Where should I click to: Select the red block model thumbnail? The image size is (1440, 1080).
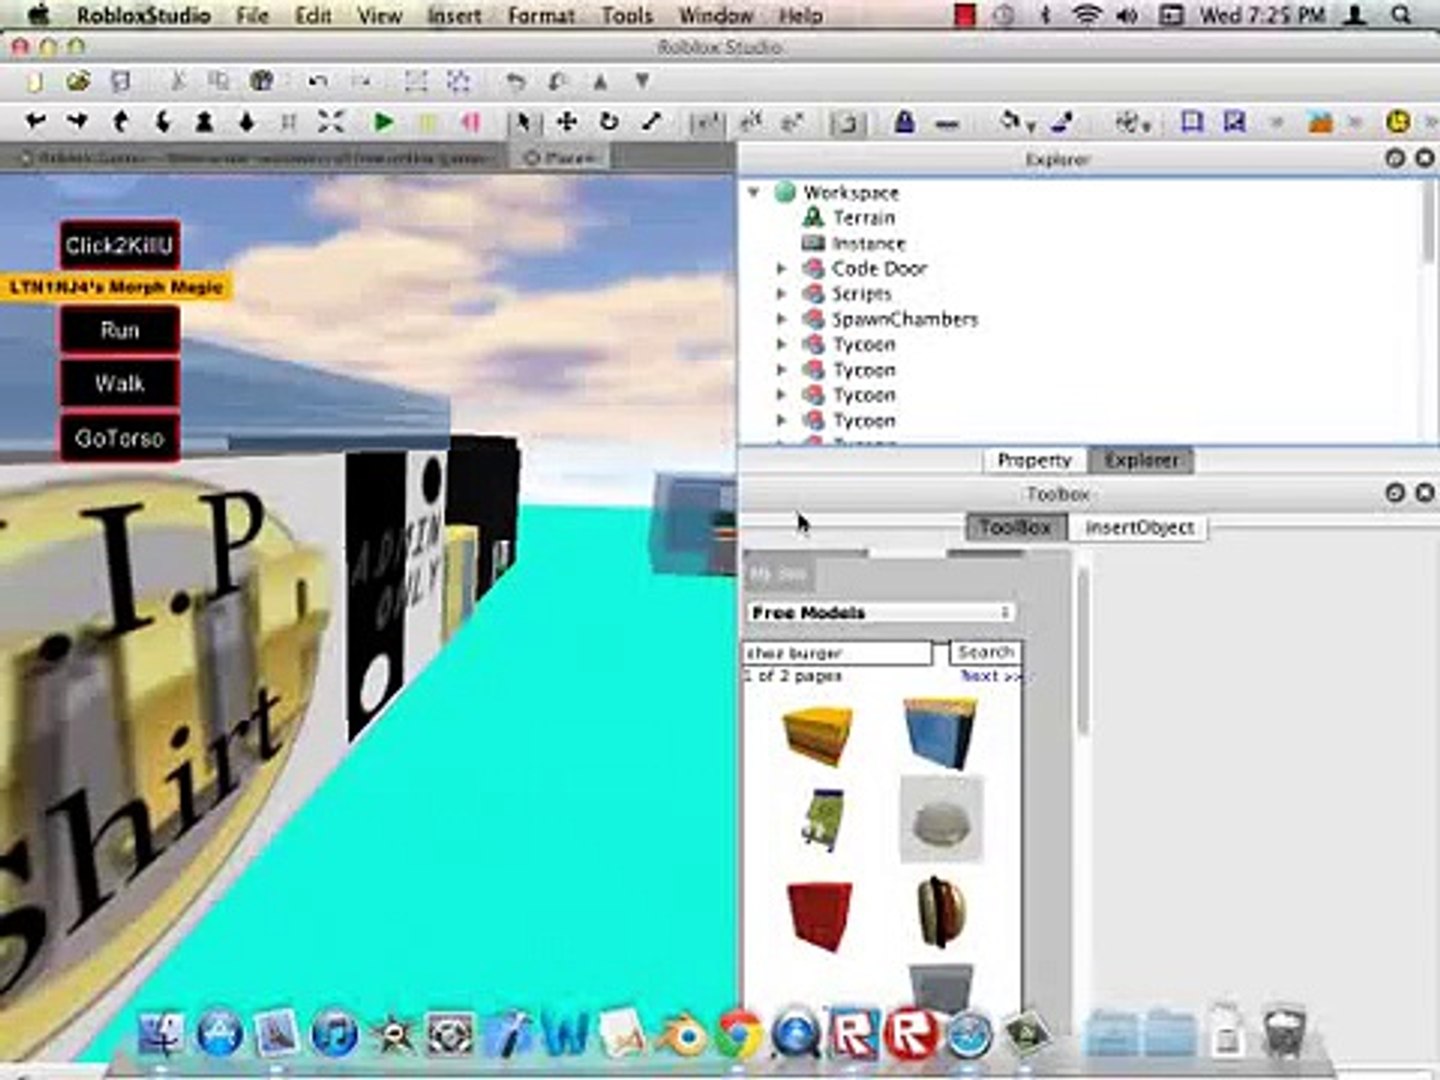819,914
